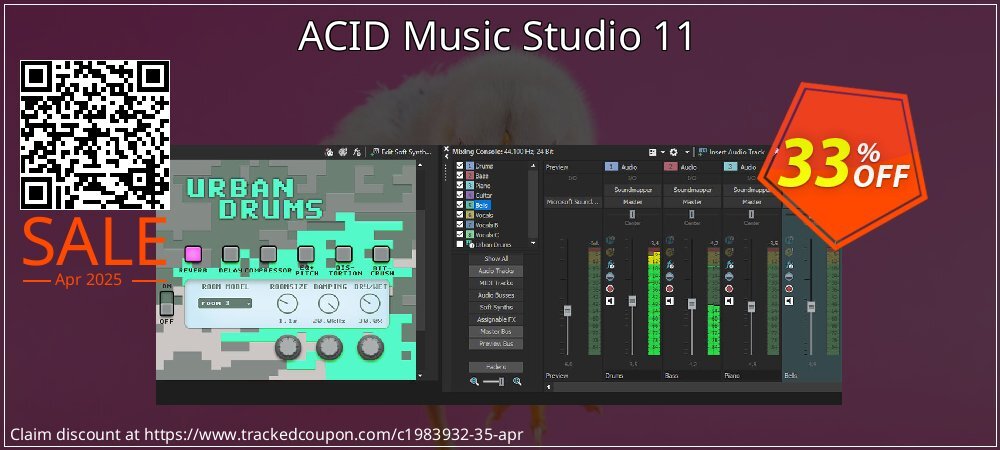Click the Drums channel volume fader
The height and width of the screenshot is (450, 1000).
(632, 301)
